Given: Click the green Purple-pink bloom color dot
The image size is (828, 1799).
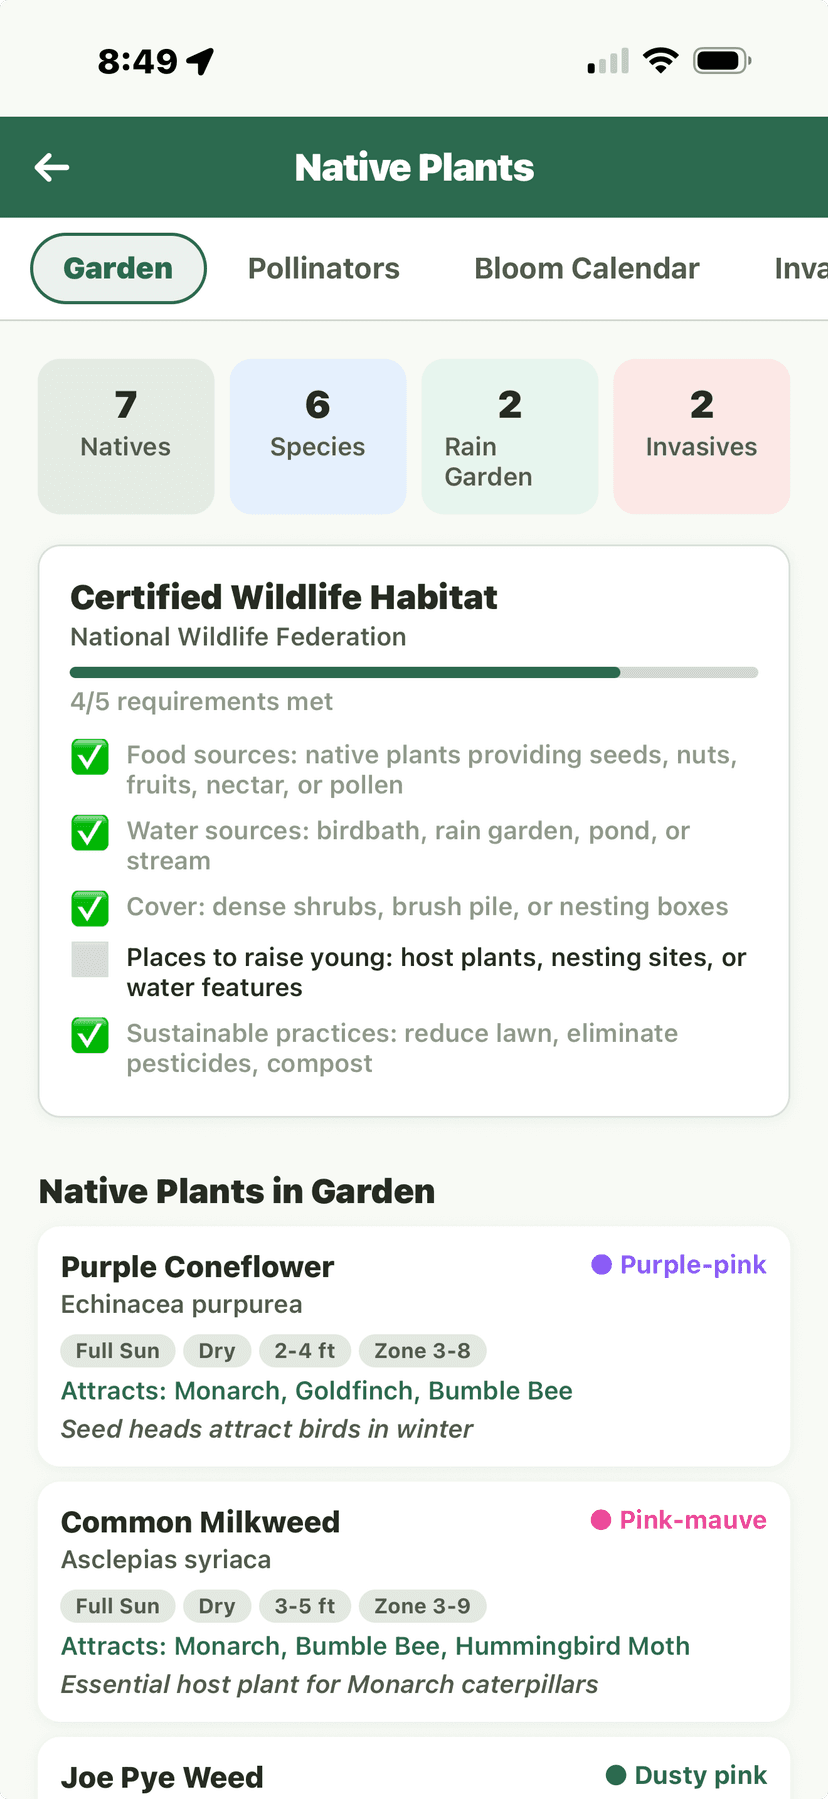Looking at the screenshot, I should pyautogui.click(x=601, y=1264).
